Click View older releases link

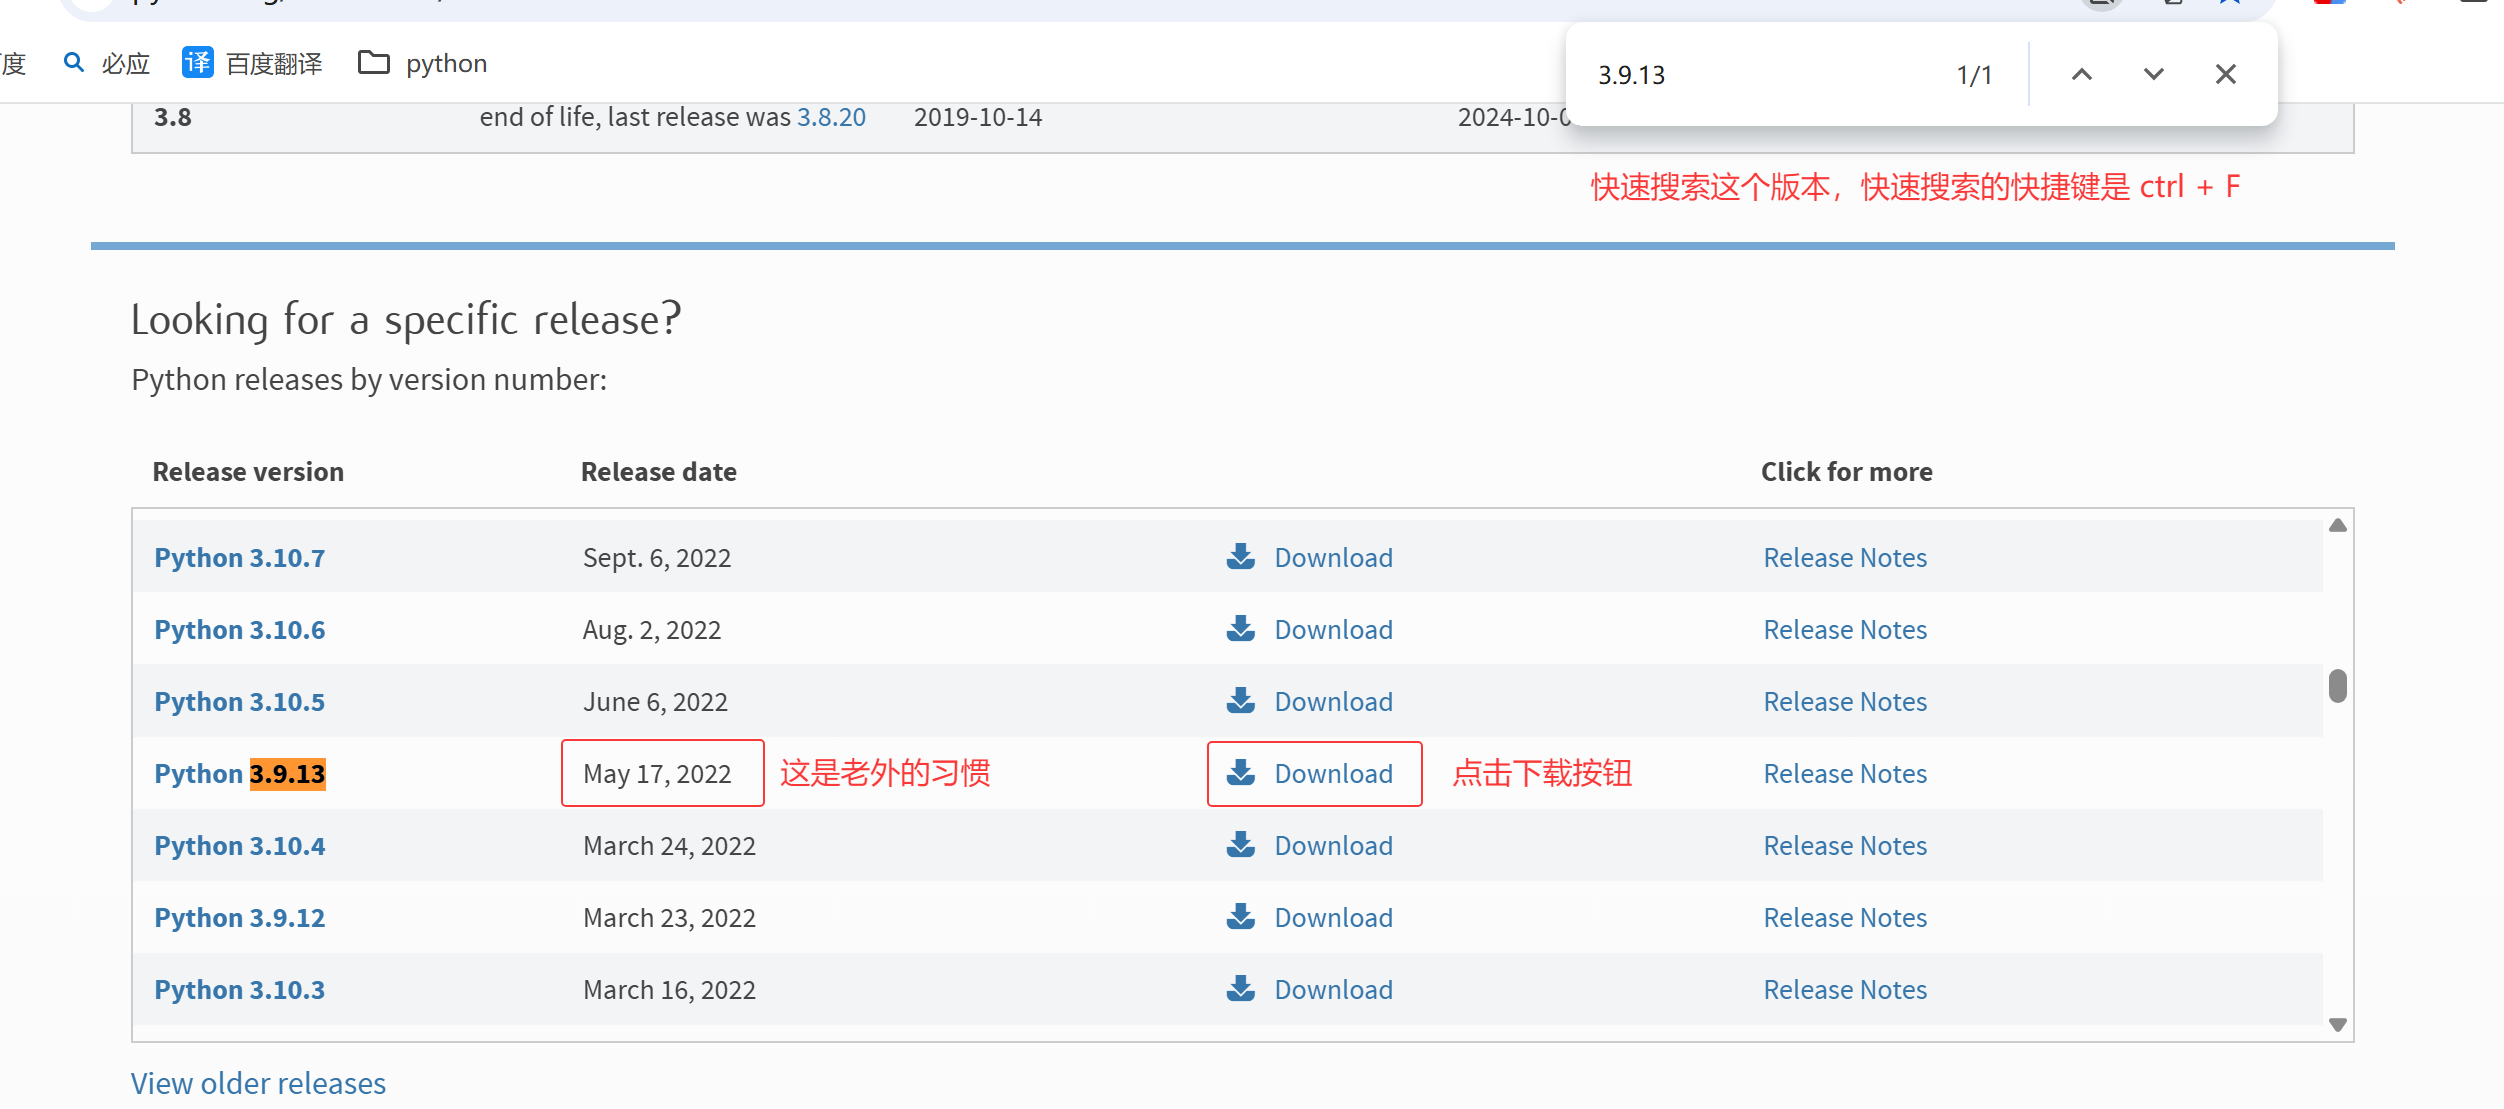tap(258, 1083)
